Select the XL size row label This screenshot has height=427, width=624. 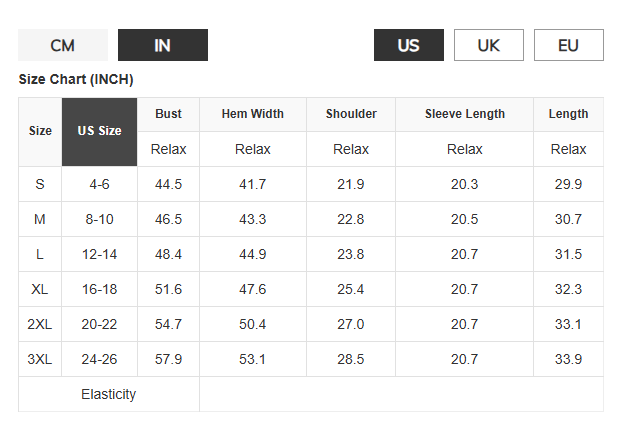coord(40,289)
